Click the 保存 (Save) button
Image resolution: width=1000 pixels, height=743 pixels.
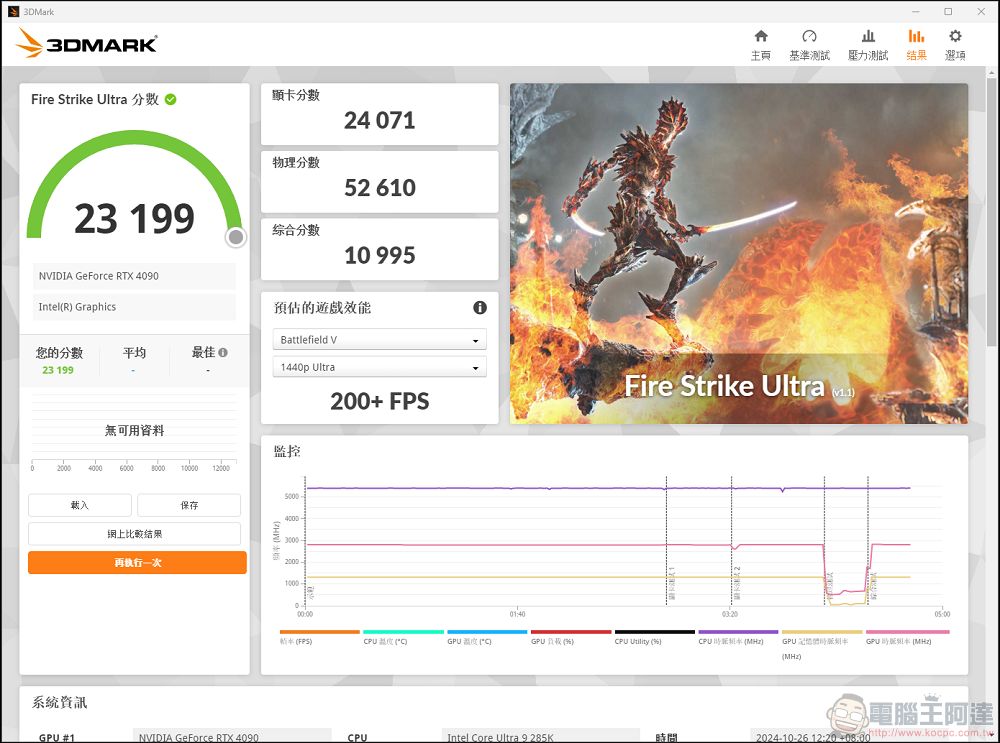point(189,505)
